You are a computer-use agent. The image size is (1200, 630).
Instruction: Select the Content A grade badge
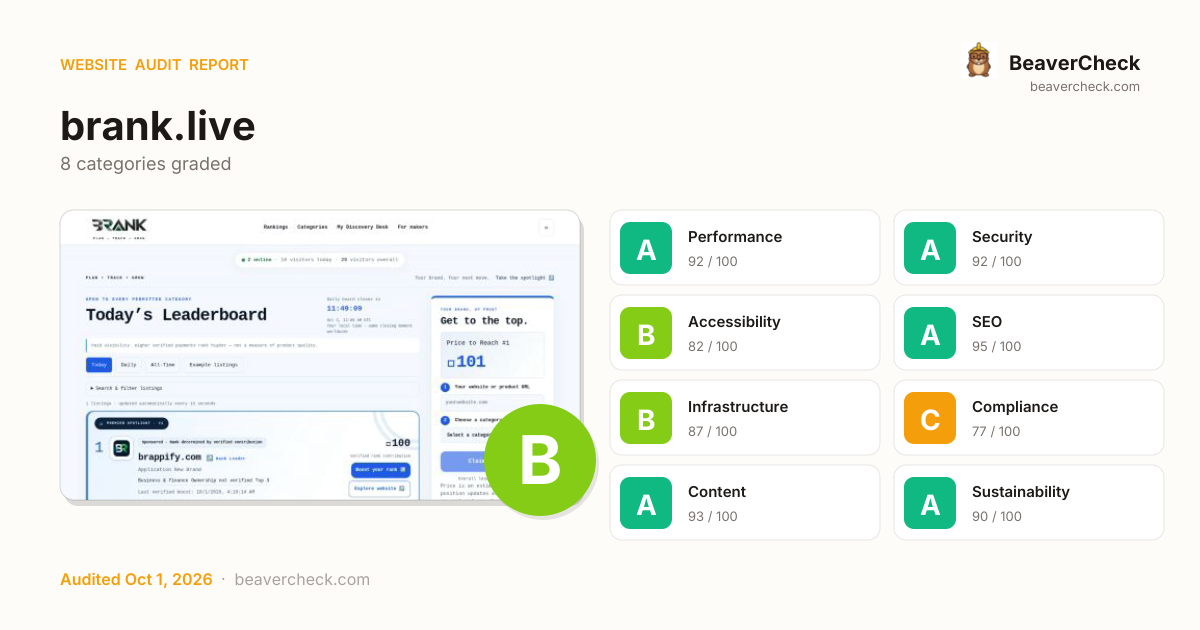click(x=647, y=503)
